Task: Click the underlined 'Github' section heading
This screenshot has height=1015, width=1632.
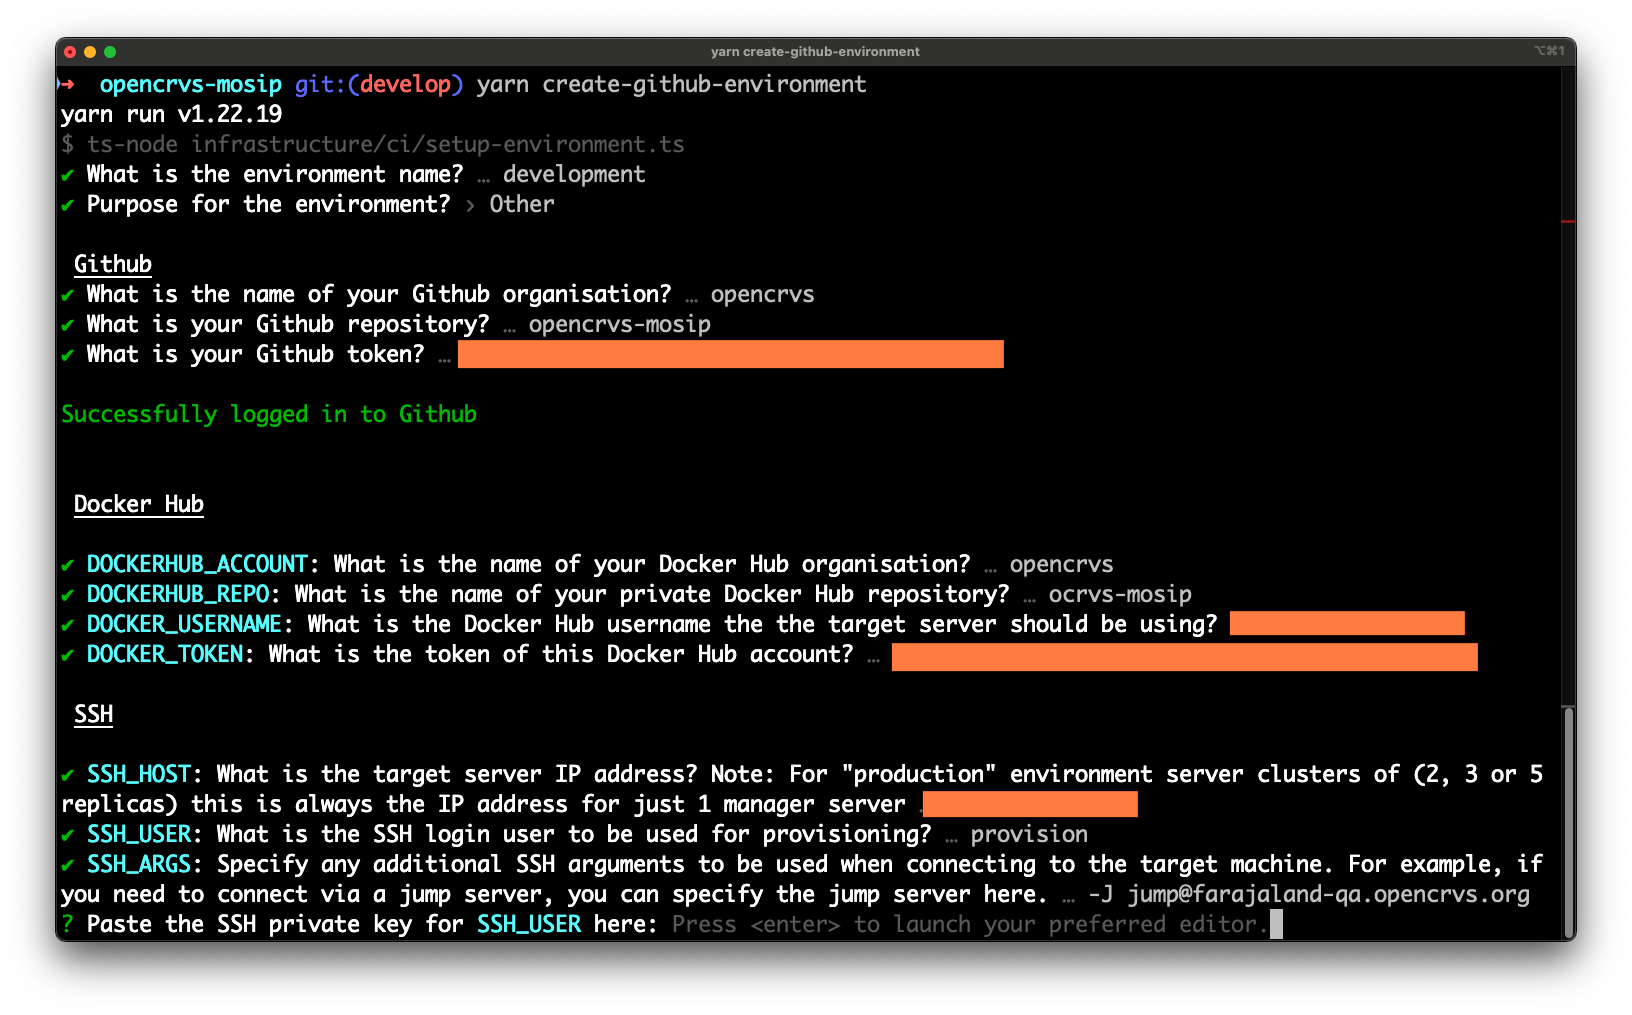Action: click(113, 264)
